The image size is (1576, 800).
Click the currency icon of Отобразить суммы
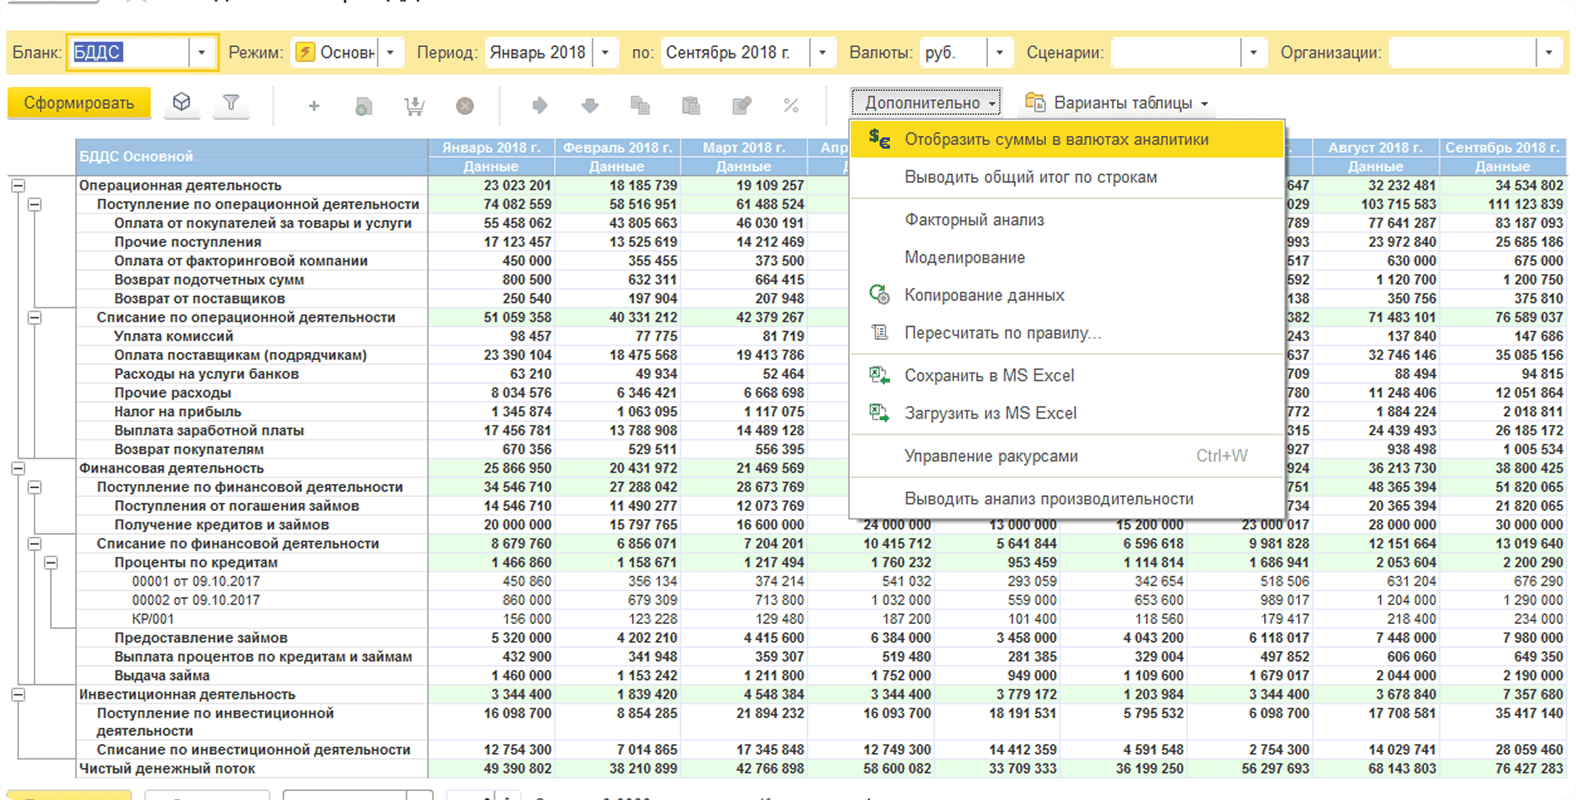tap(879, 139)
